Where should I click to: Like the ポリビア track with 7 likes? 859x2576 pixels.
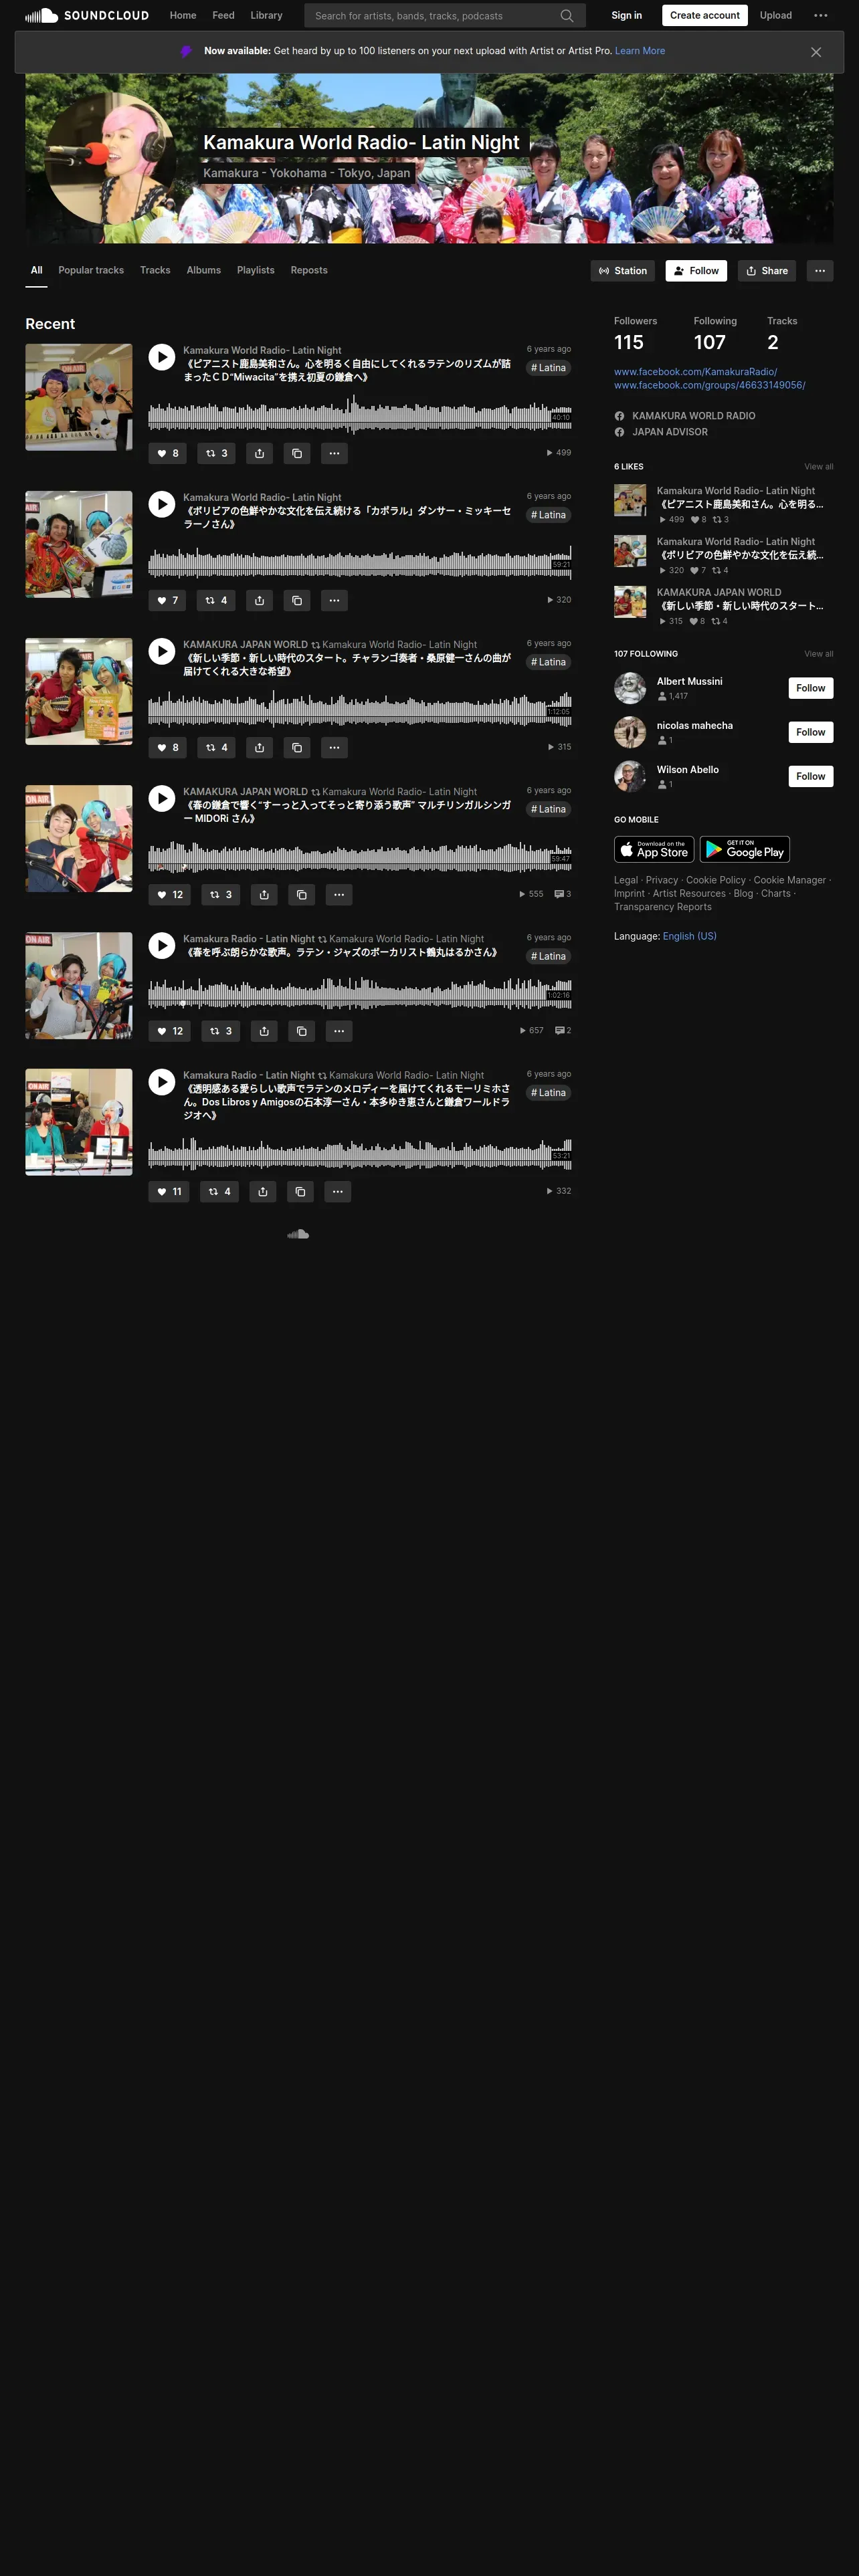point(167,600)
